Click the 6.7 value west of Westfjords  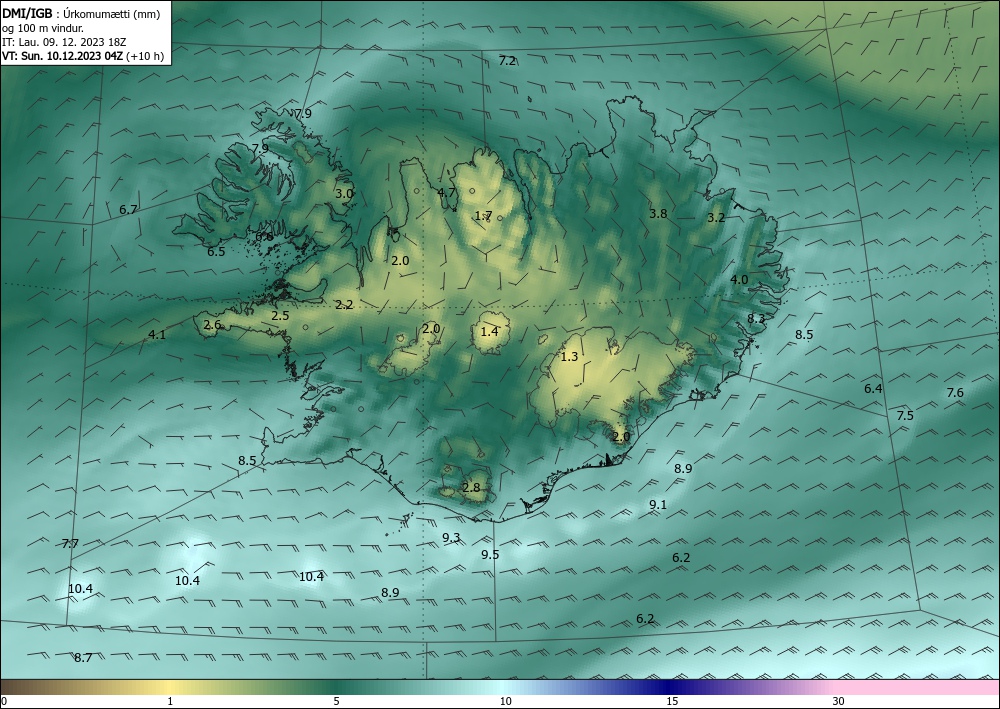tap(128, 209)
